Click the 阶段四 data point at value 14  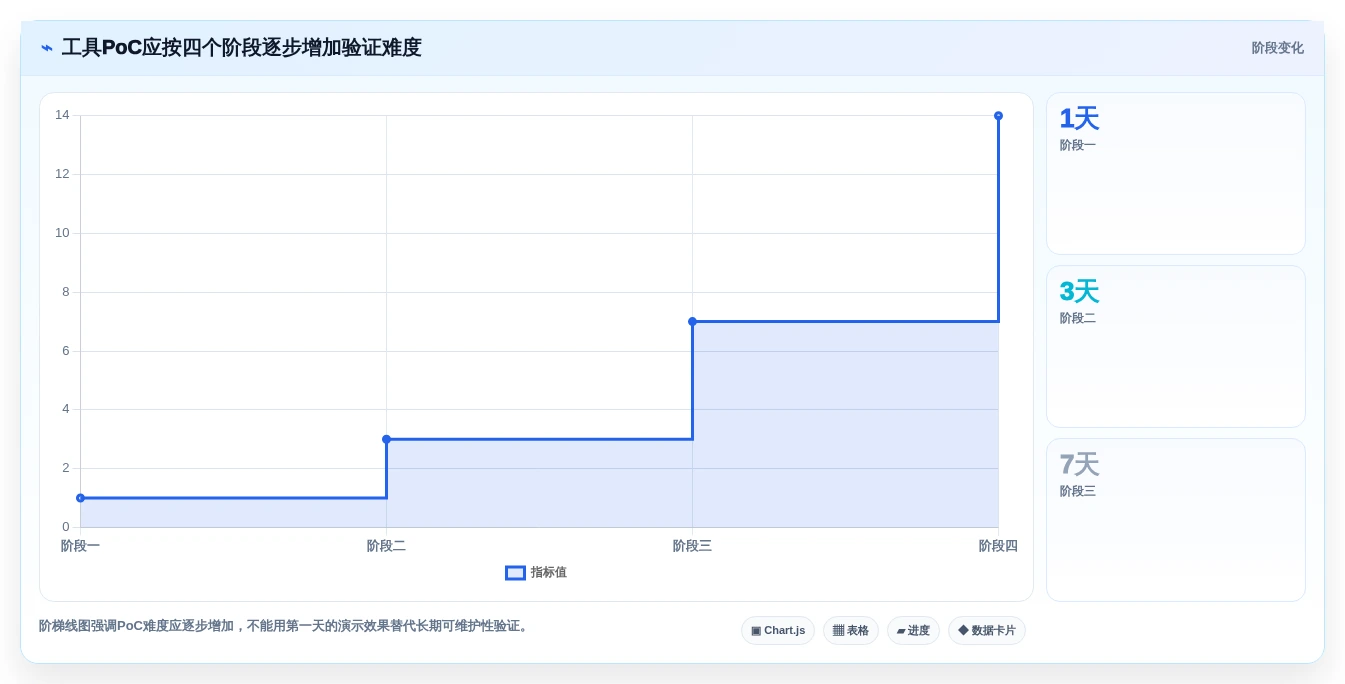coord(998,116)
